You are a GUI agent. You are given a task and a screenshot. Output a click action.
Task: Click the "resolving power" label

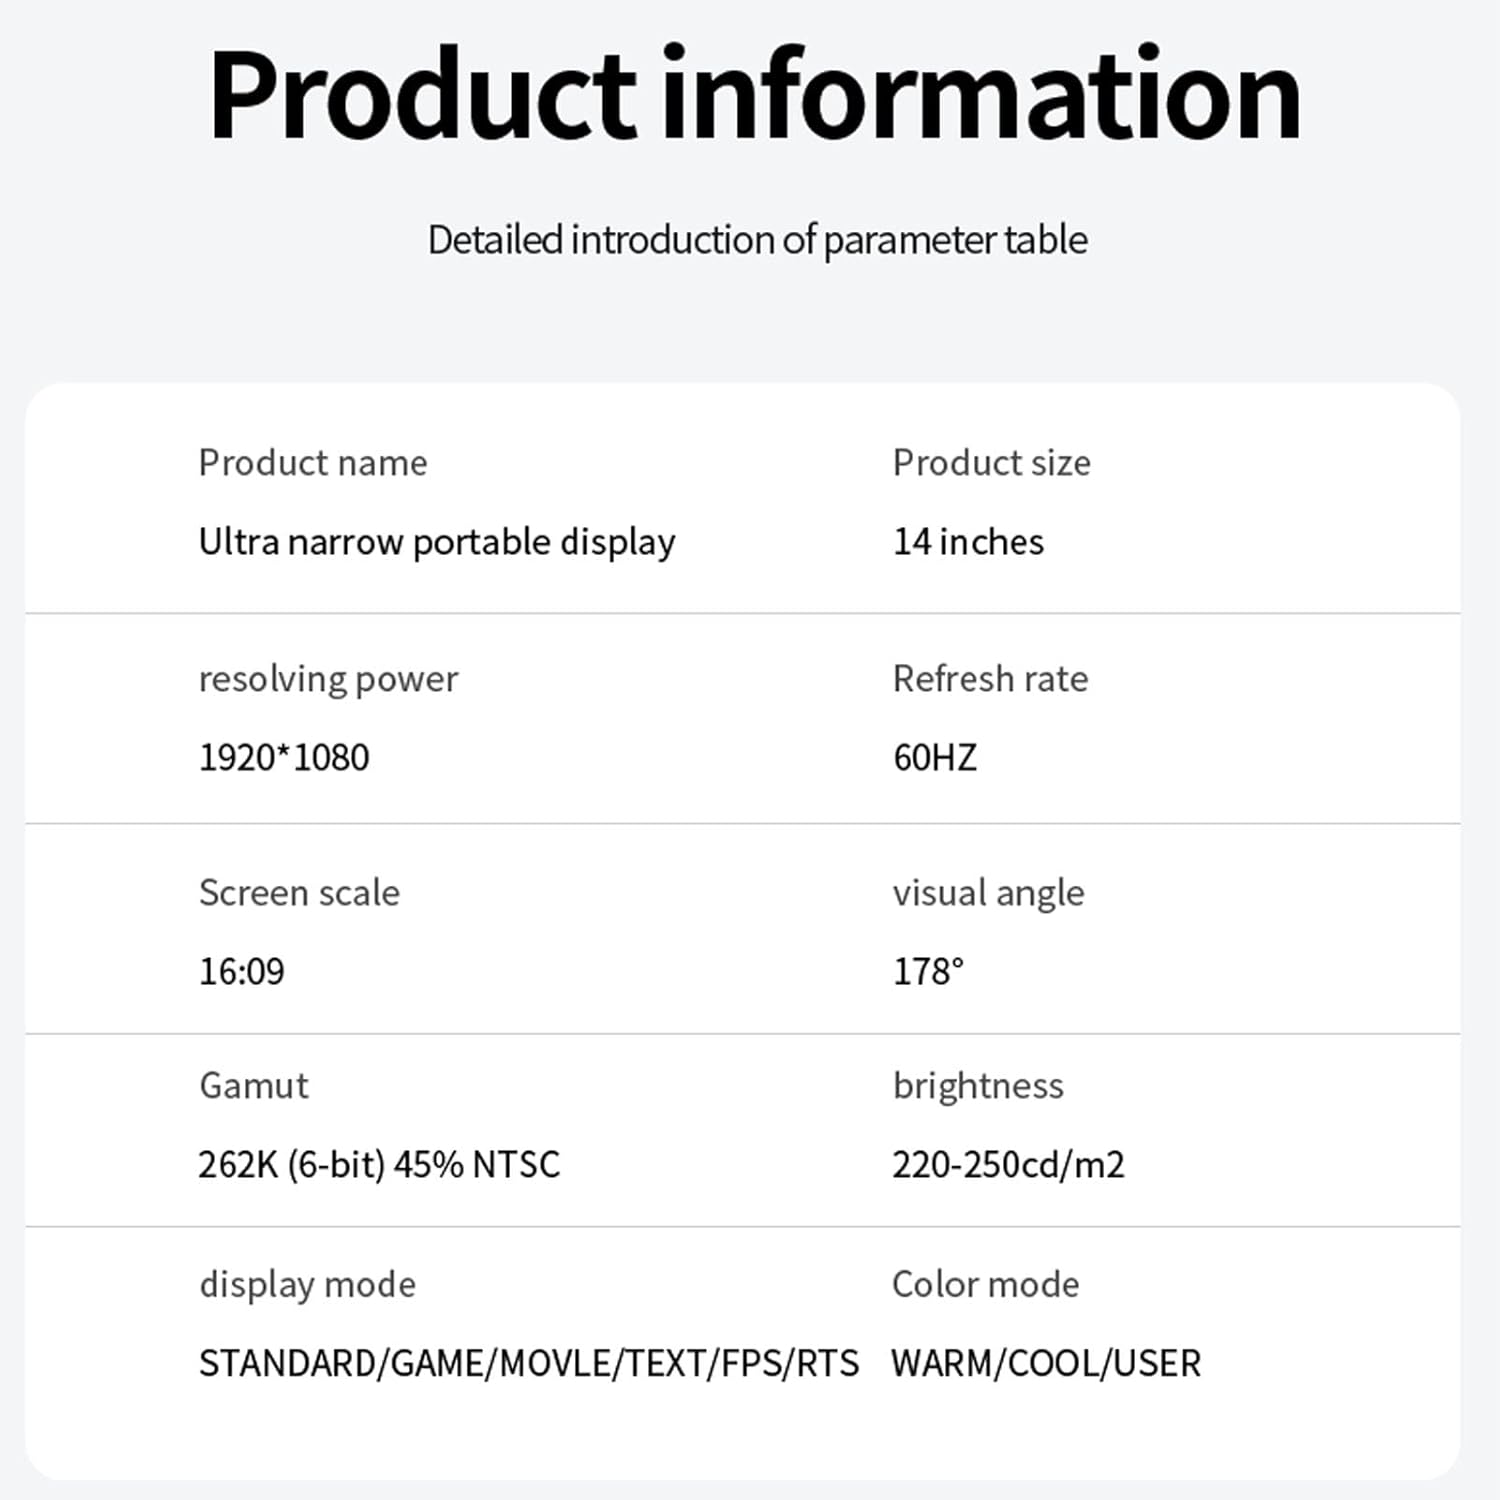click(x=328, y=679)
